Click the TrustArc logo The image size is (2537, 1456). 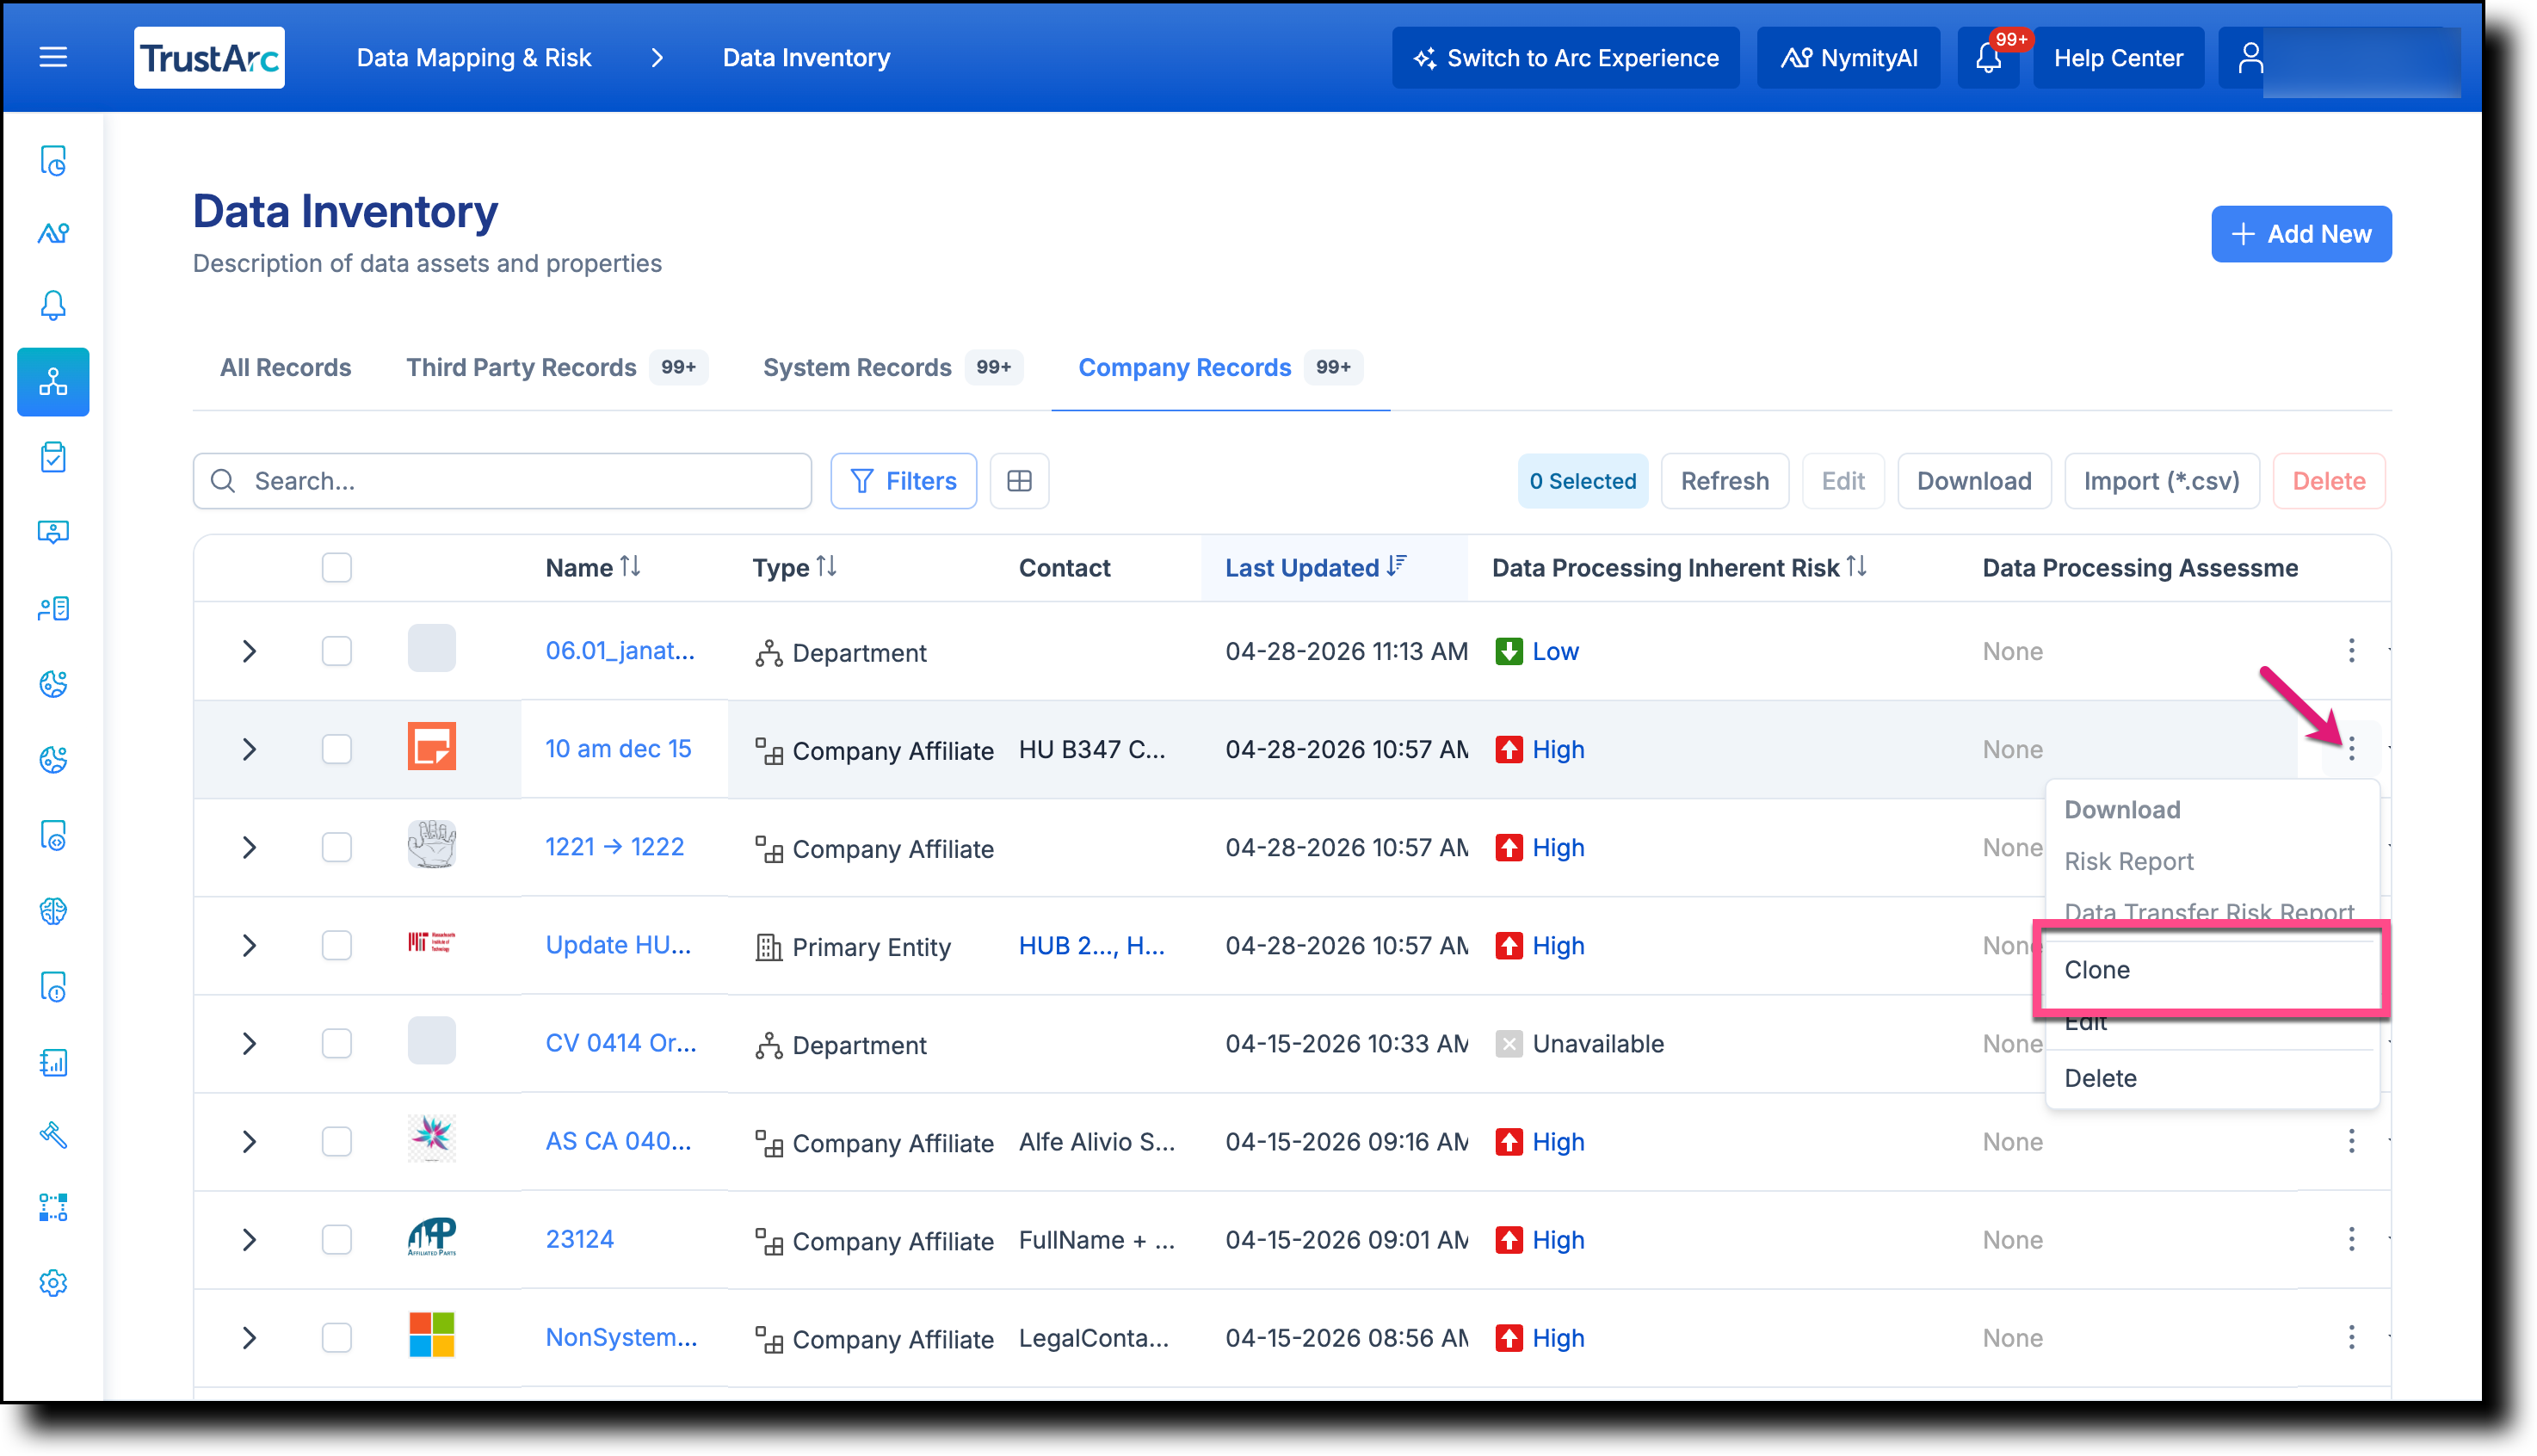coord(209,58)
